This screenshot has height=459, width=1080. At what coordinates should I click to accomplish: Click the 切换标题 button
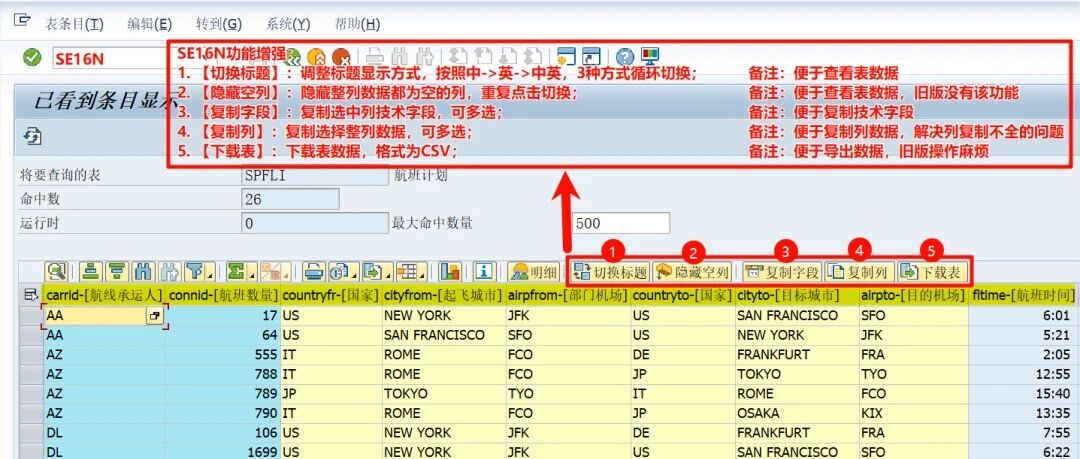[x=610, y=272]
